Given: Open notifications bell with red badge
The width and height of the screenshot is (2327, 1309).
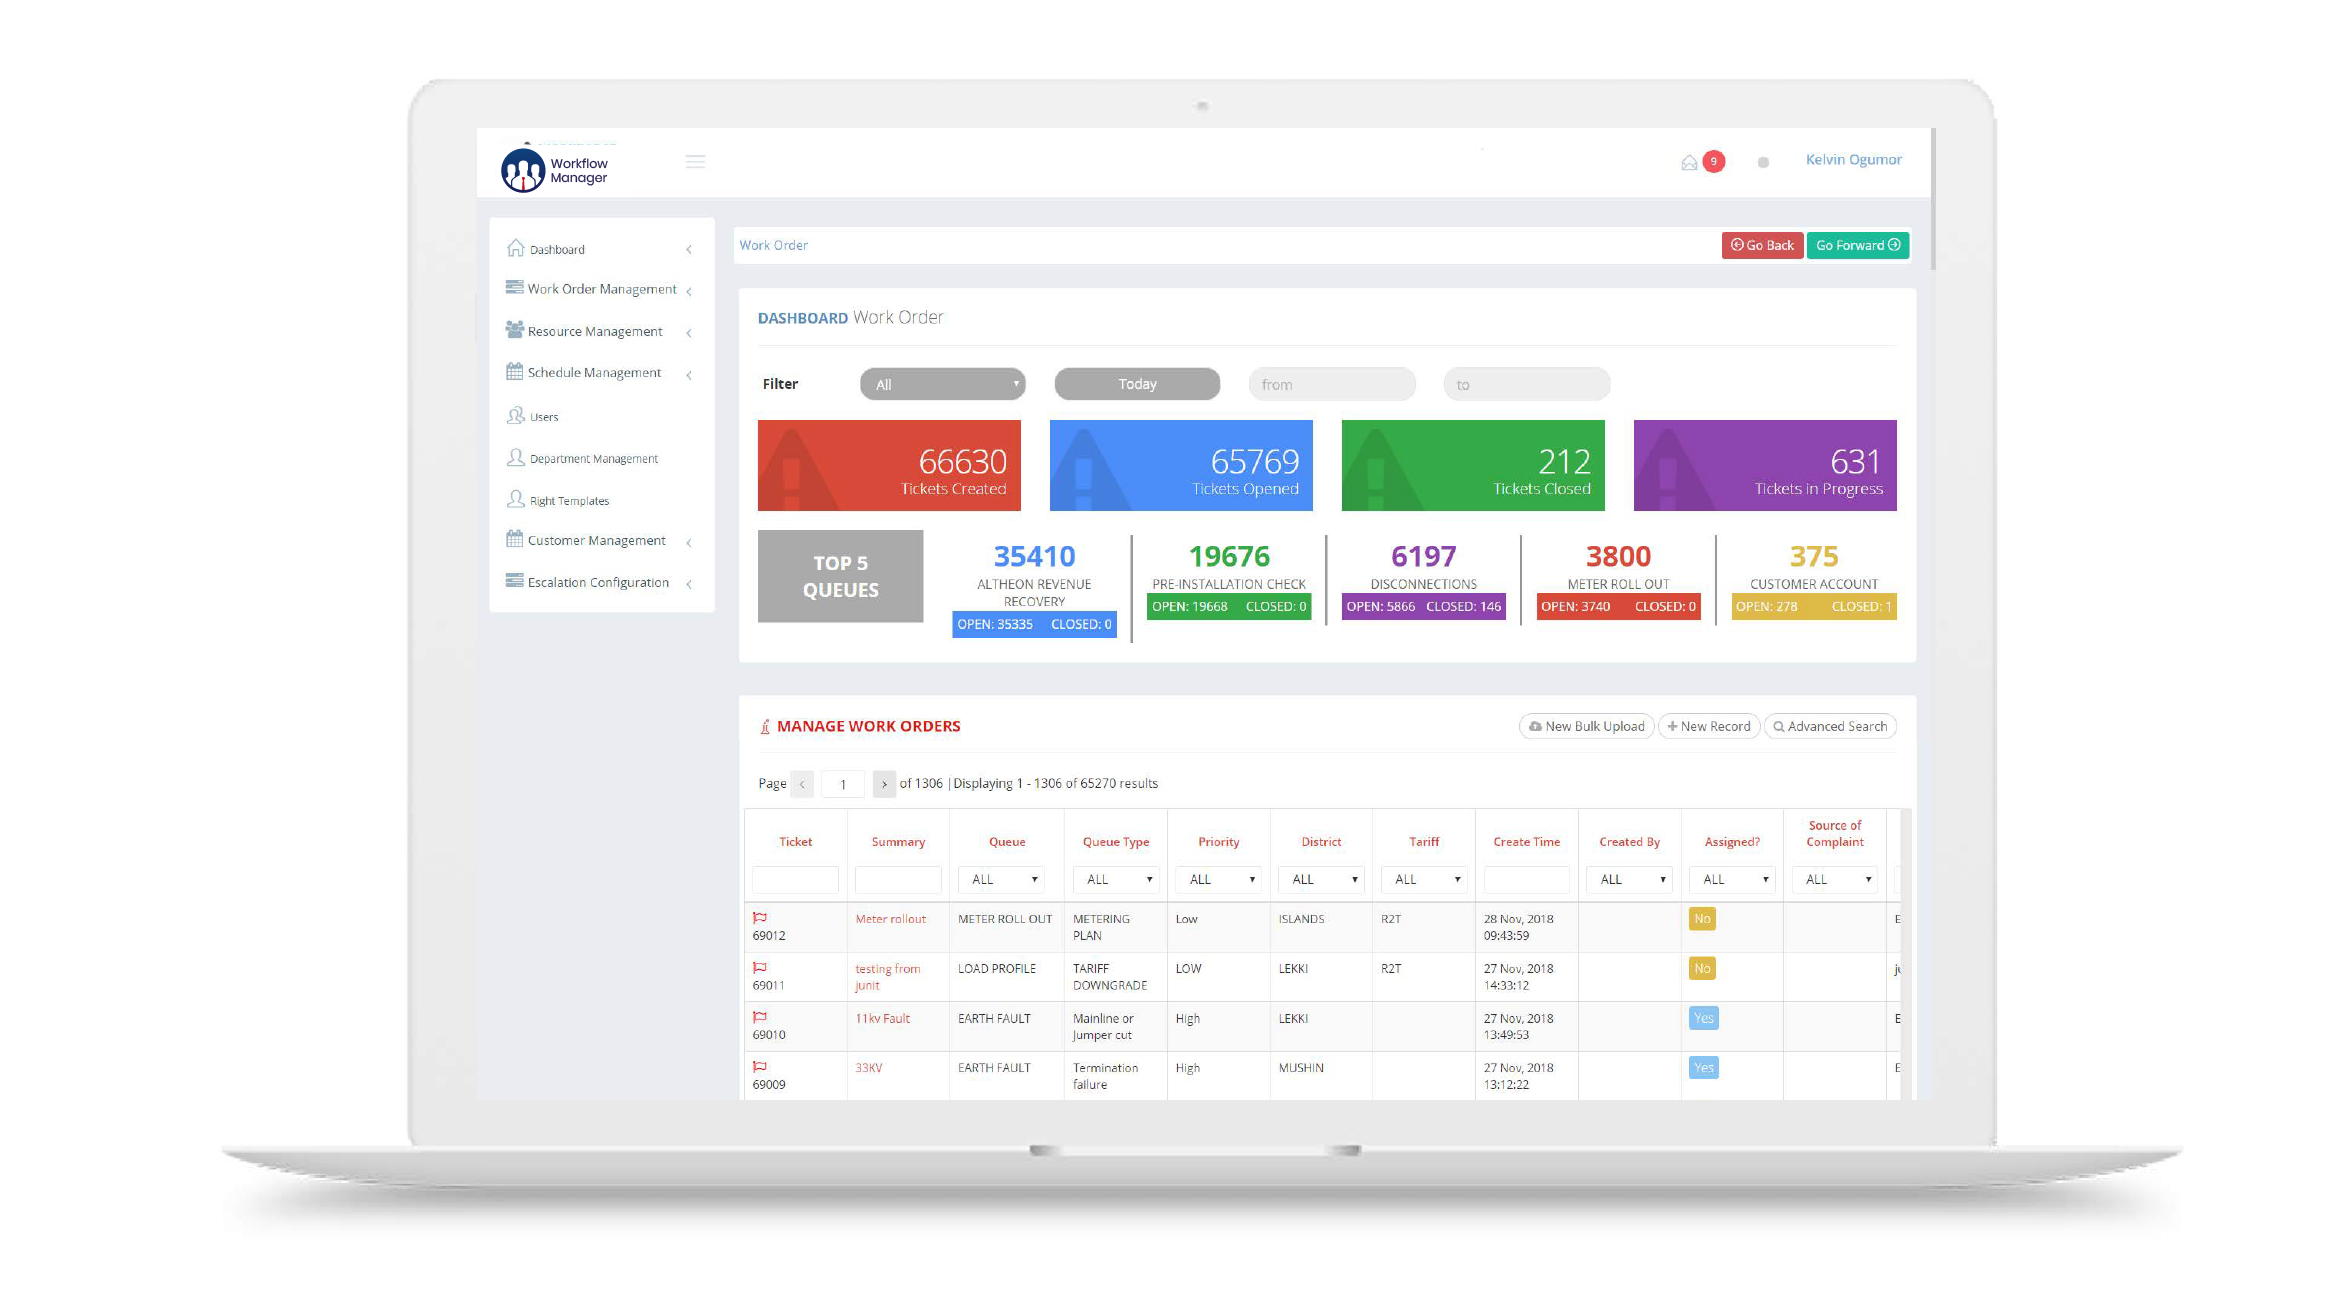Looking at the screenshot, I should tap(1691, 162).
